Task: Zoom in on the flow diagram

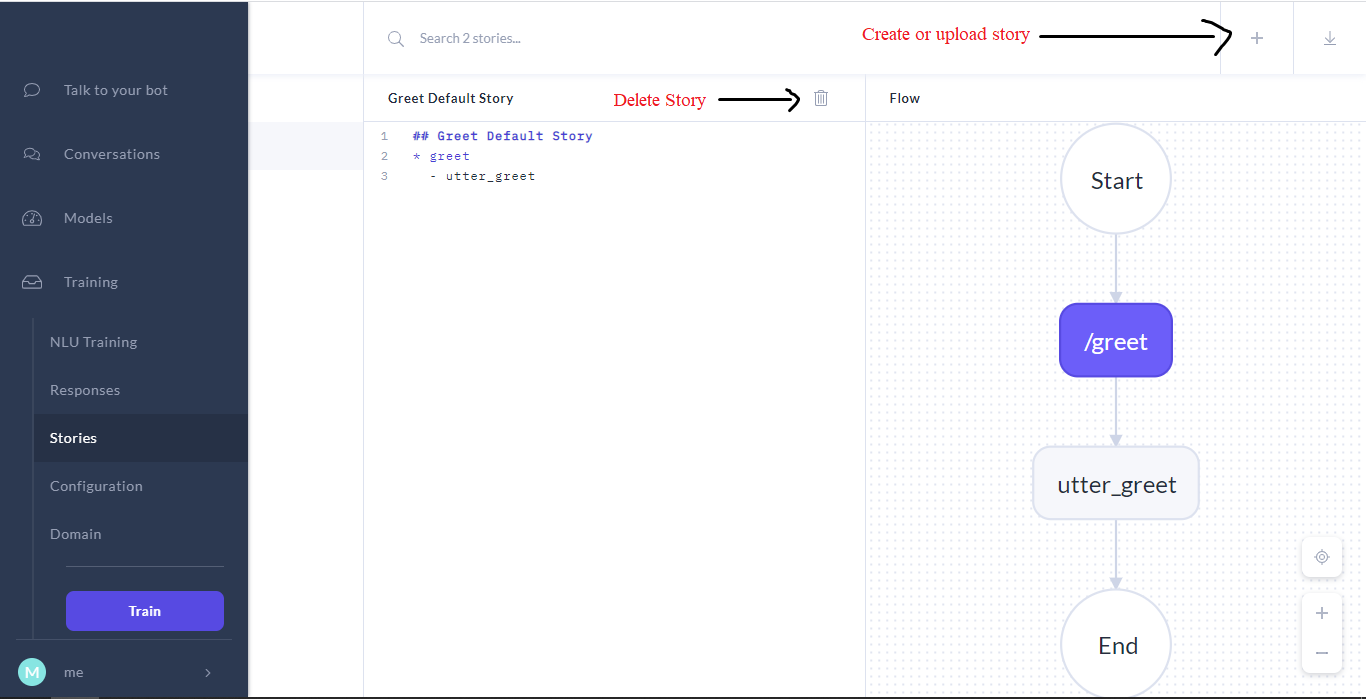Action: pyautogui.click(x=1321, y=613)
